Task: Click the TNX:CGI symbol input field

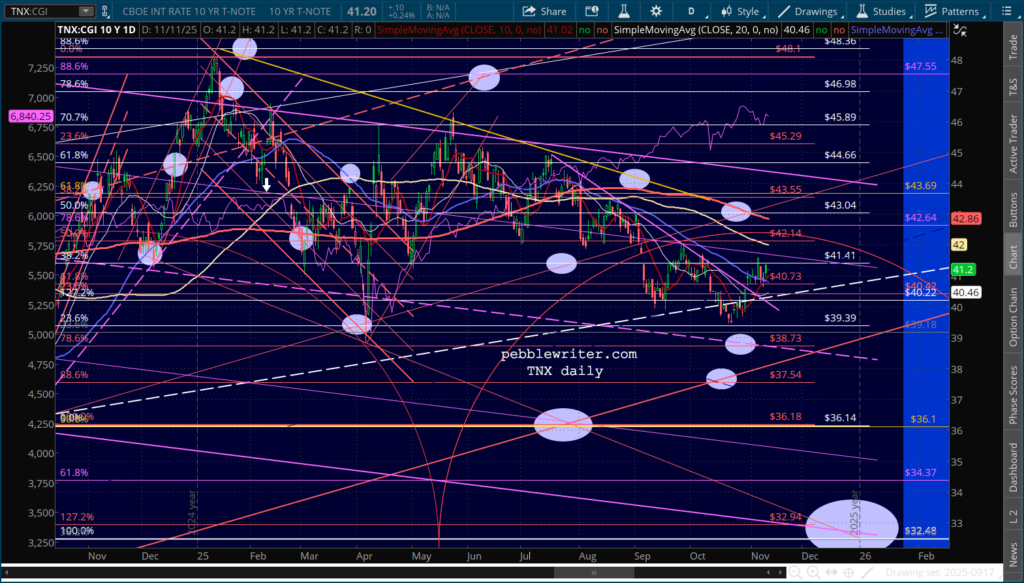Action: click(x=44, y=12)
